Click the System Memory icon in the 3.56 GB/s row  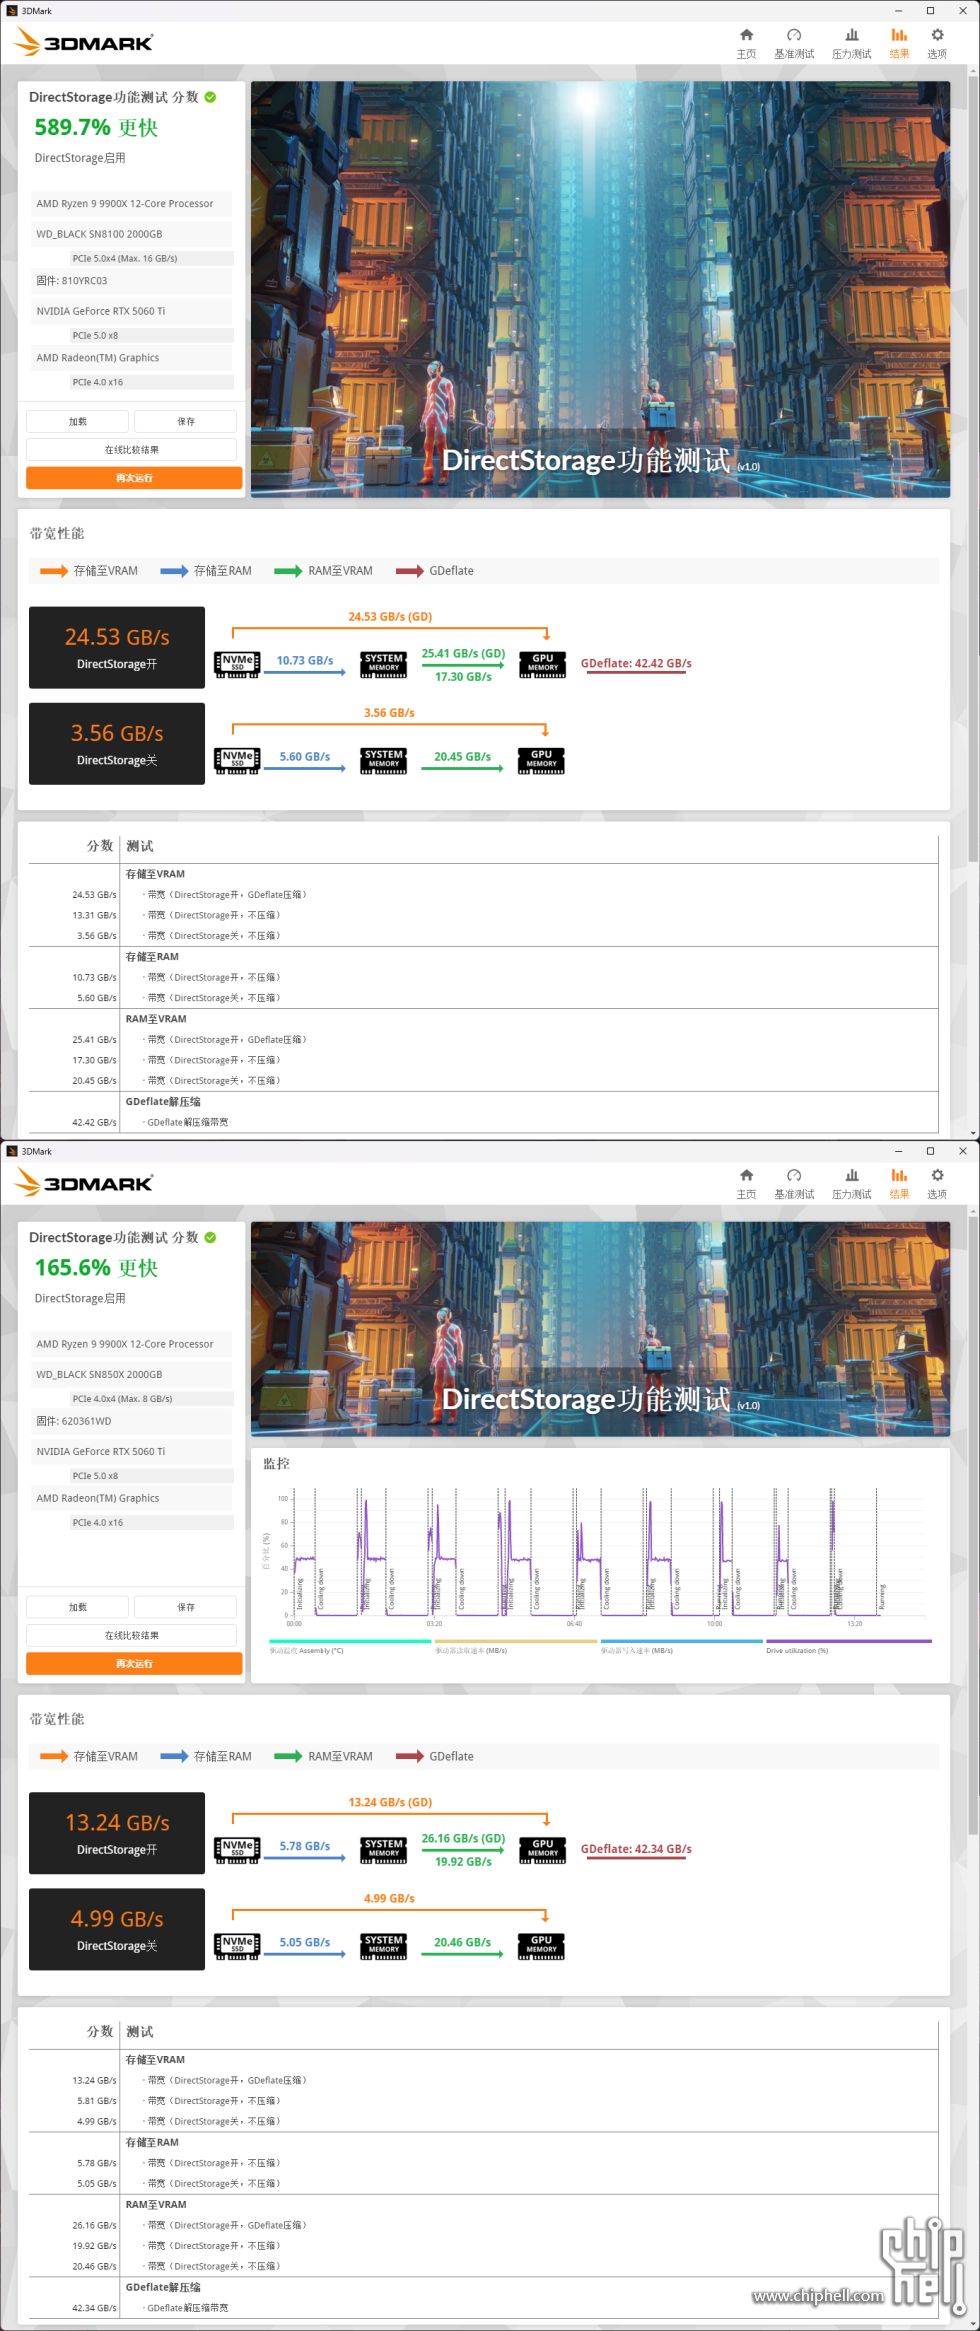click(384, 761)
